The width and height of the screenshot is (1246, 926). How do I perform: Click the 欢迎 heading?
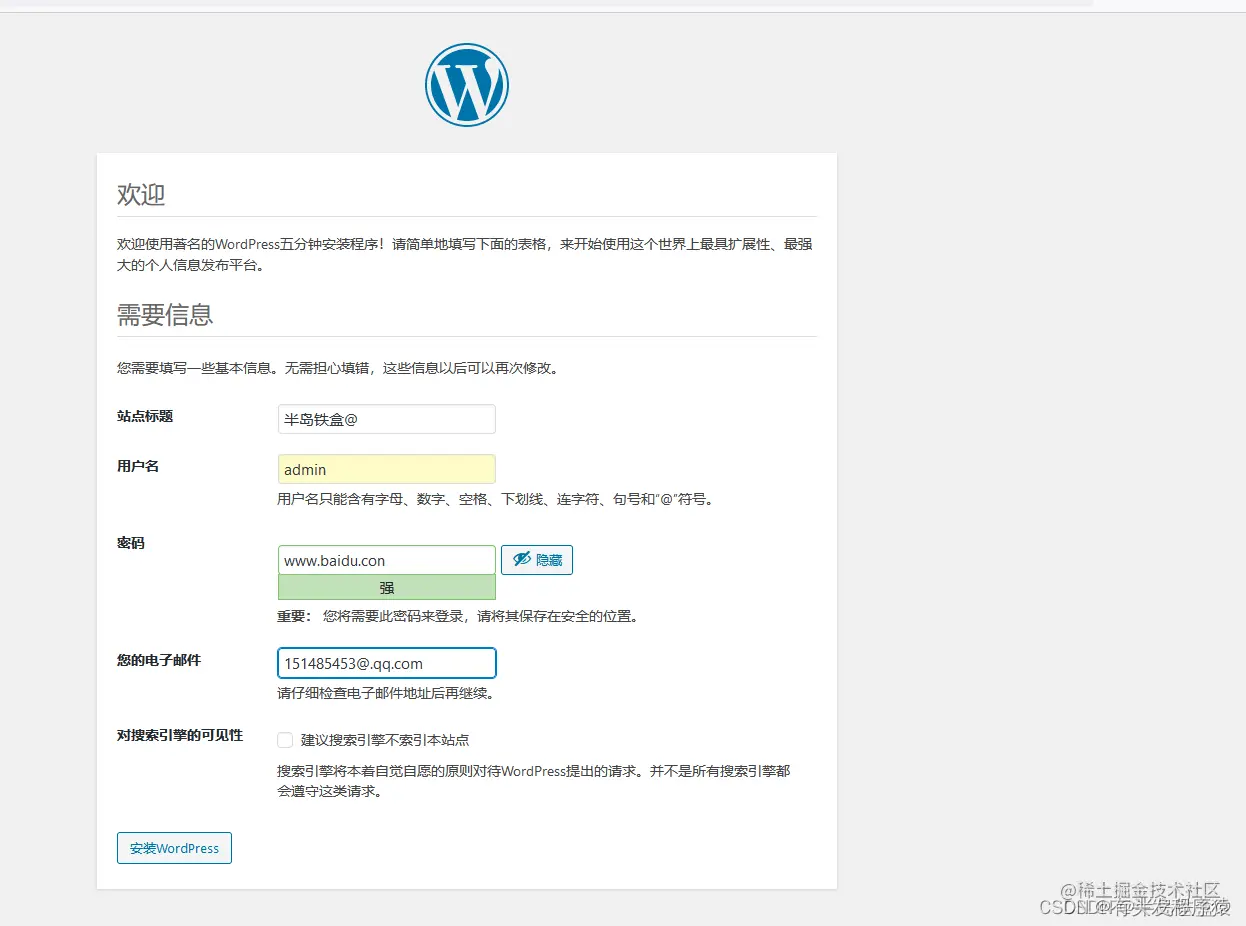coord(141,194)
